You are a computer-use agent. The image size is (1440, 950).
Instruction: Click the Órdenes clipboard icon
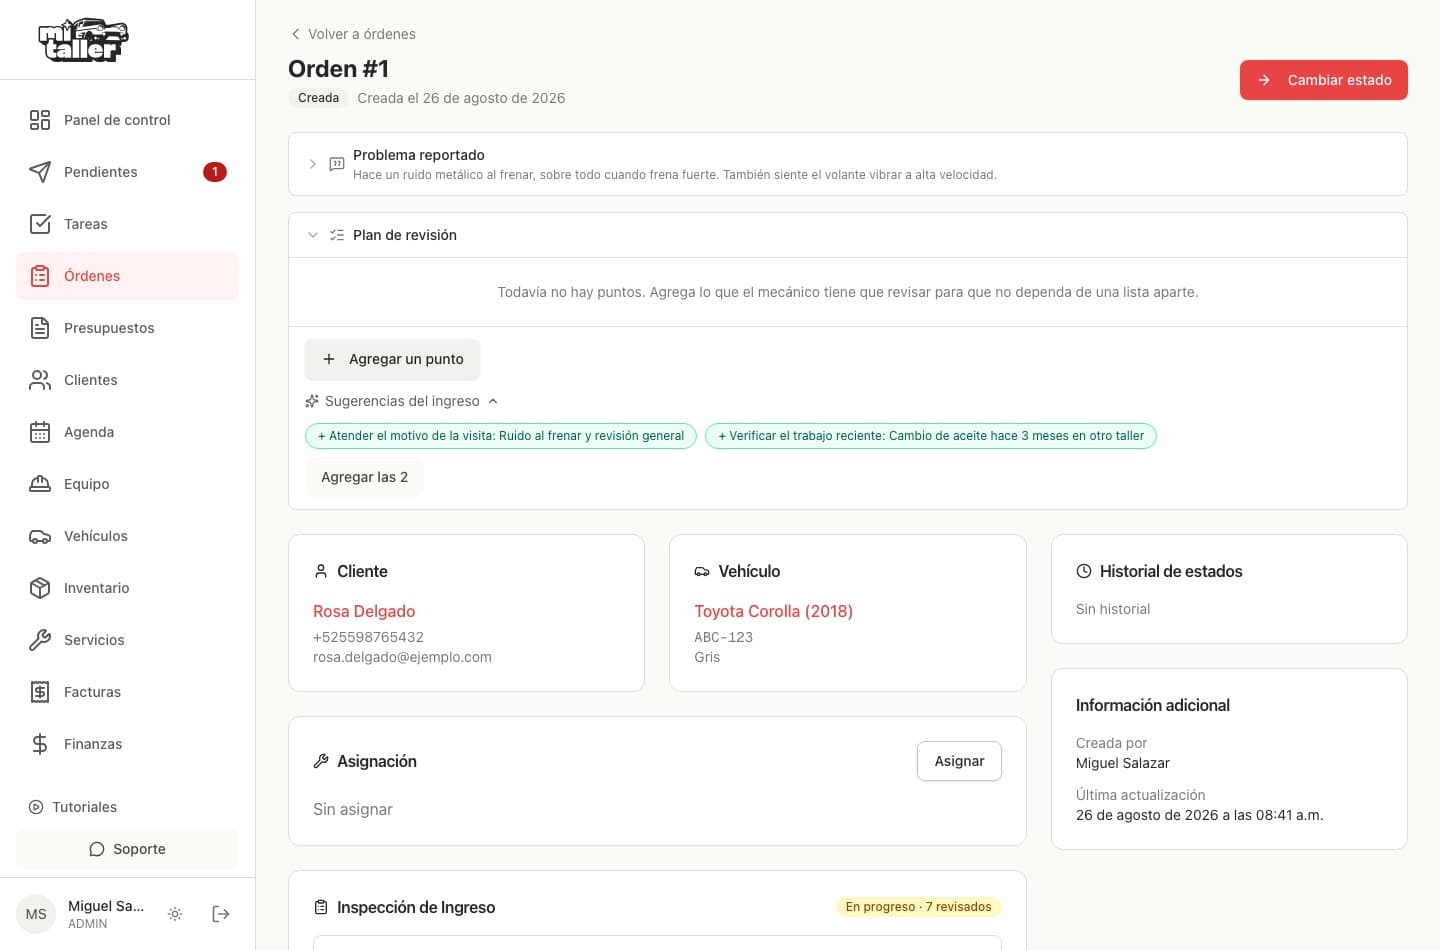click(40, 276)
